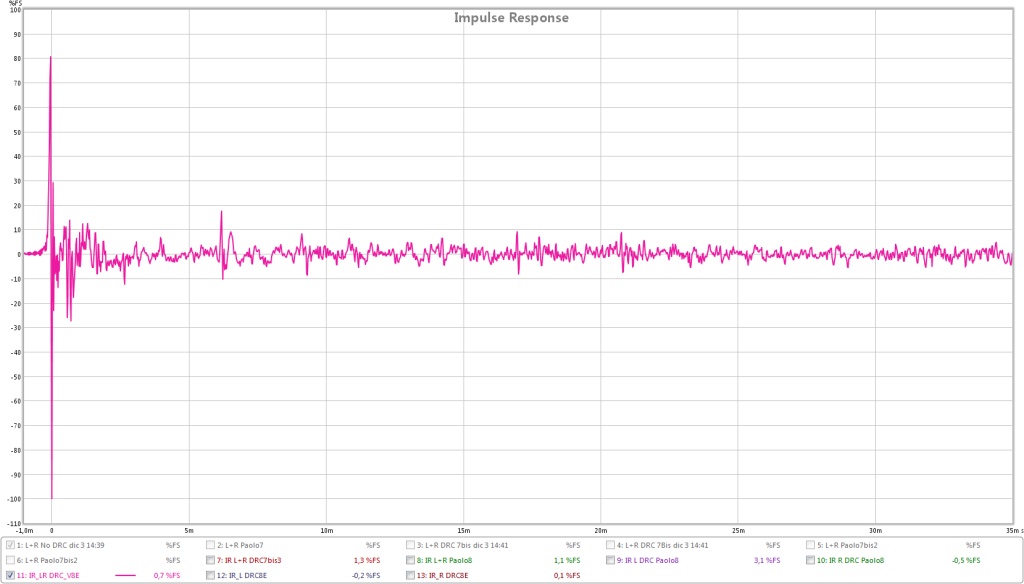Enable checkbox for trace 5: L+R Paolo7bis2
This screenshot has height=584, width=1024.
pos(810,545)
